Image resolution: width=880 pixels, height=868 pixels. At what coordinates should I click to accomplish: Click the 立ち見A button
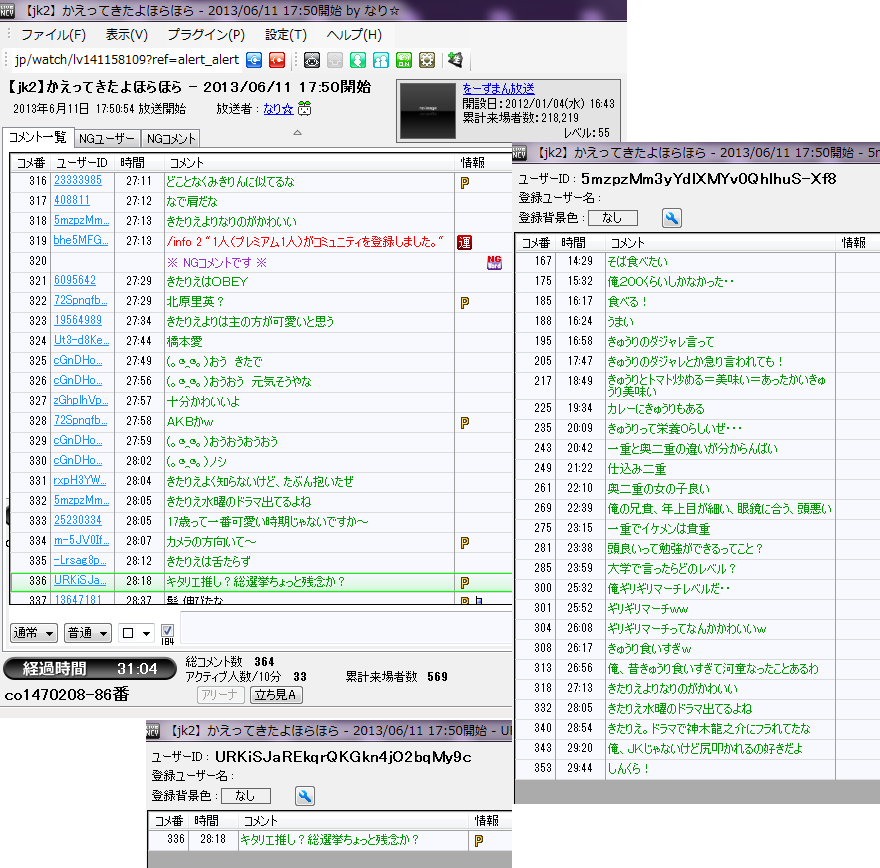click(277, 695)
